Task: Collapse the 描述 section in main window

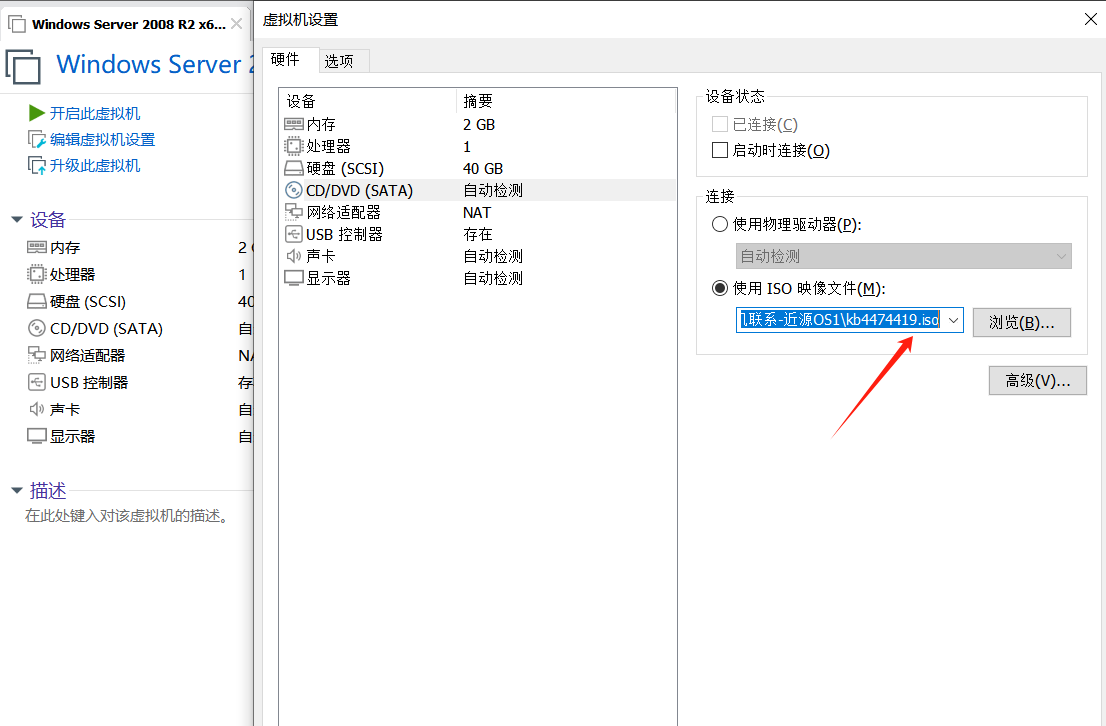Action: pyautogui.click(x=17, y=490)
